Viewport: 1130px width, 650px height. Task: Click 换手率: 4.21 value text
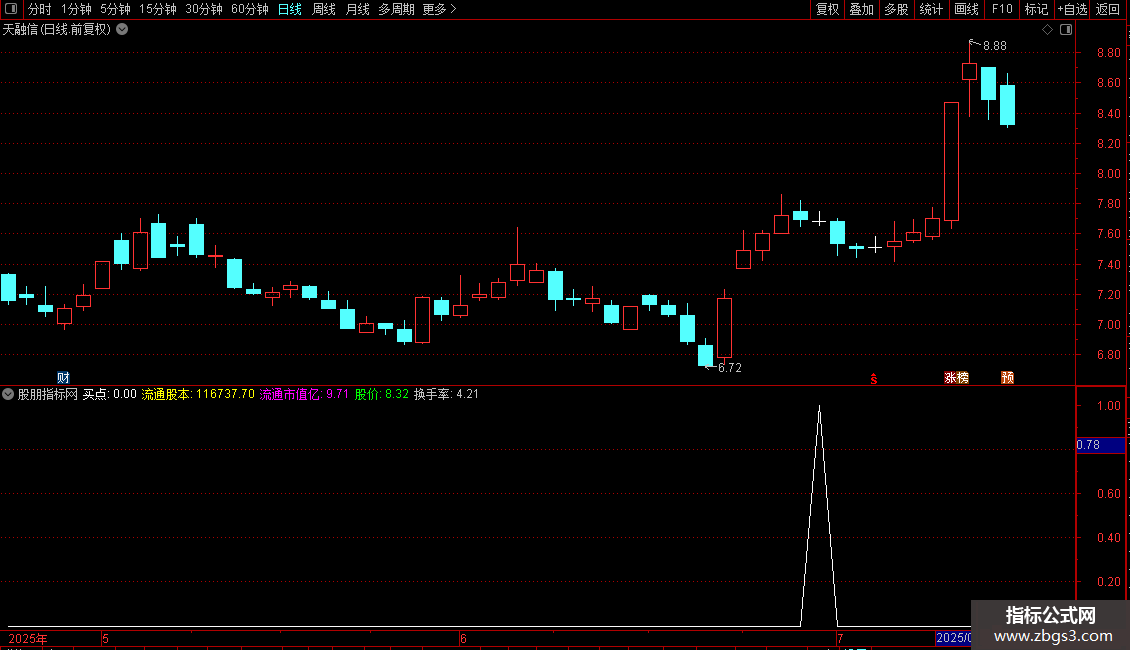tap(446, 394)
